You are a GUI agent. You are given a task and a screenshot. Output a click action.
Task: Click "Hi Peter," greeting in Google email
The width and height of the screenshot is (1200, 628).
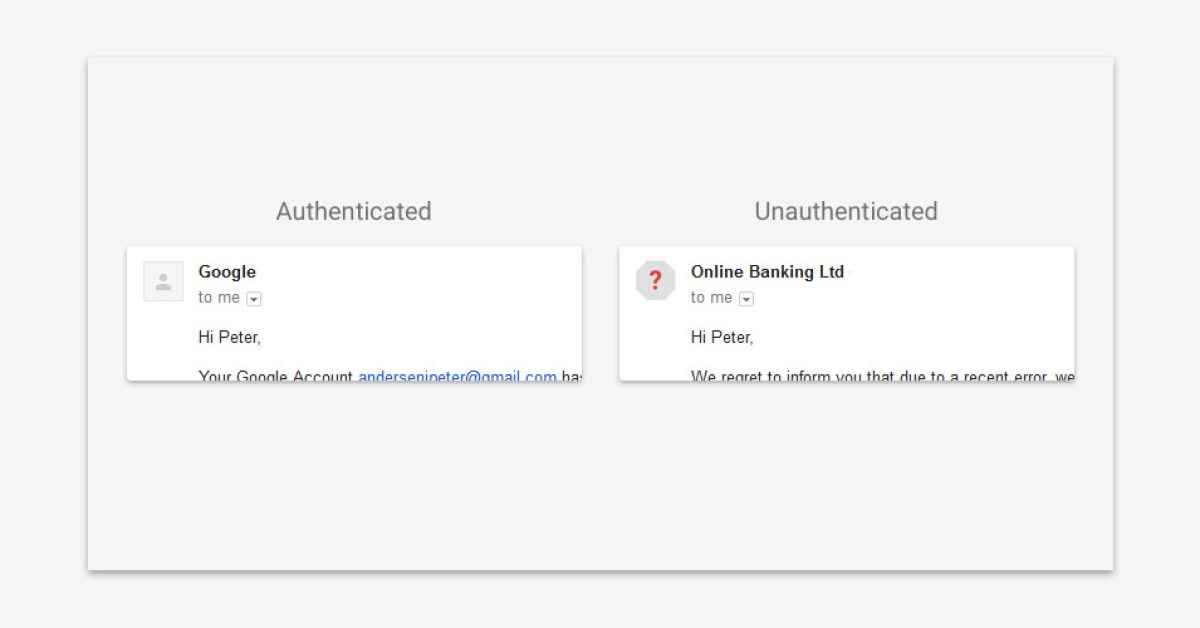click(229, 338)
